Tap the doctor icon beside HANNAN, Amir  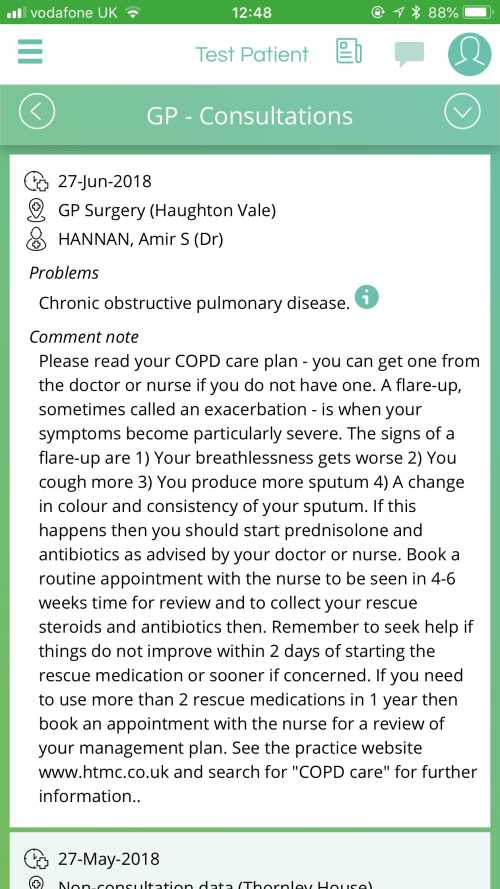click(x=36, y=239)
